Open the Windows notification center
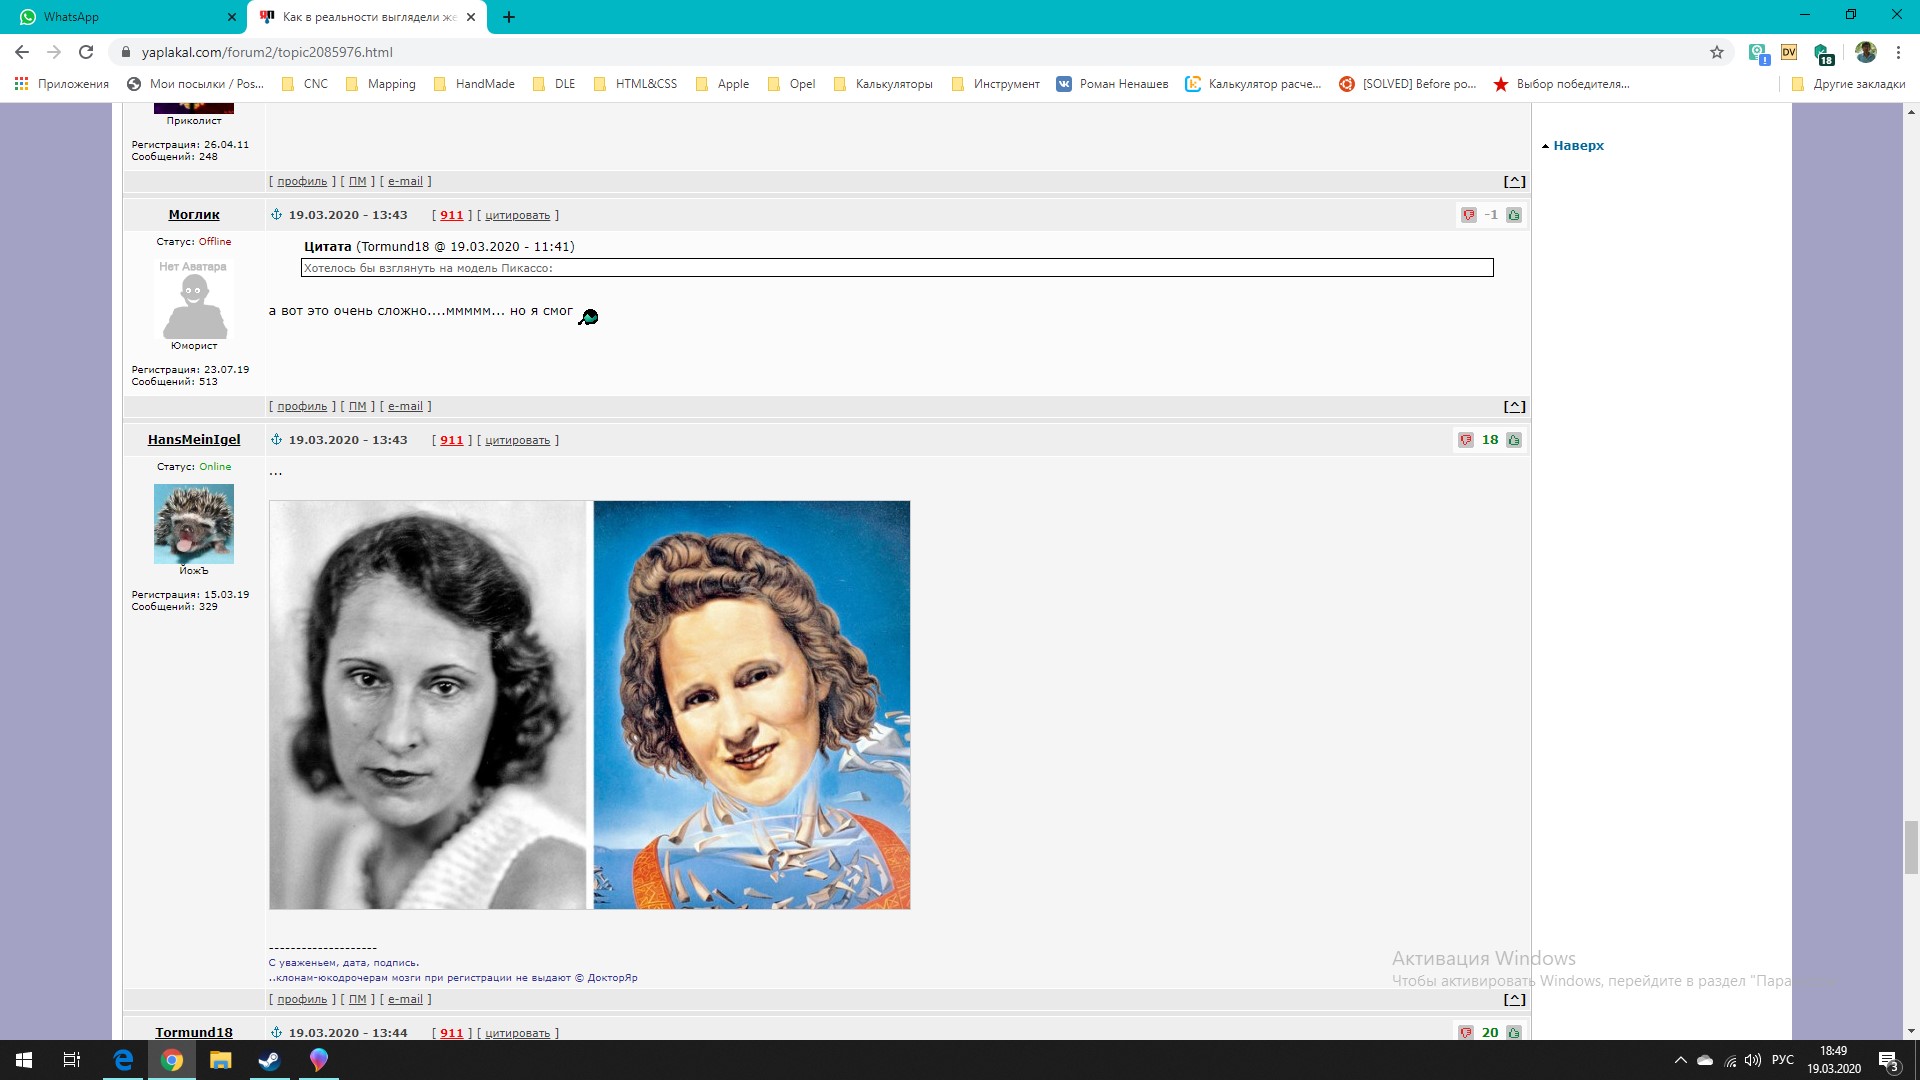 click(1888, 1060)
